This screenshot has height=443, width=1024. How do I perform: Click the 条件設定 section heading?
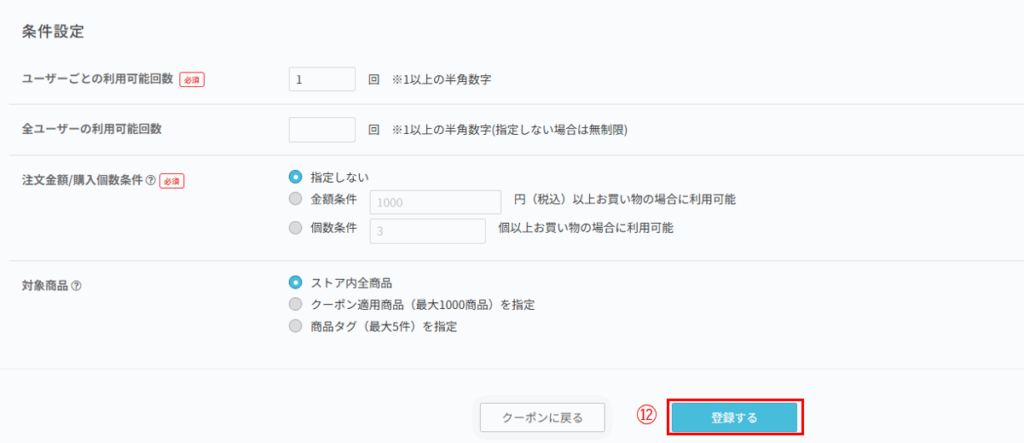(x=52, y=31)
